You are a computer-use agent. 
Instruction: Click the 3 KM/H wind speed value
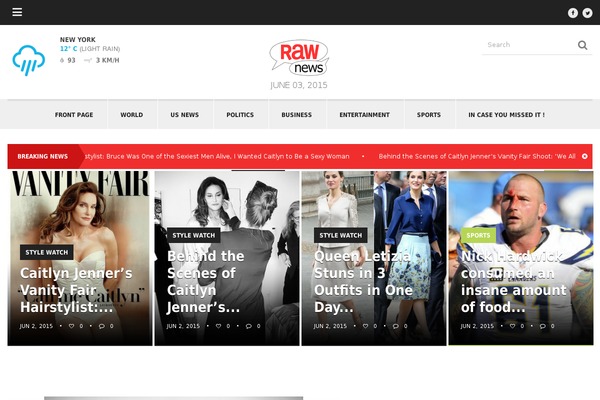(108, 60)
